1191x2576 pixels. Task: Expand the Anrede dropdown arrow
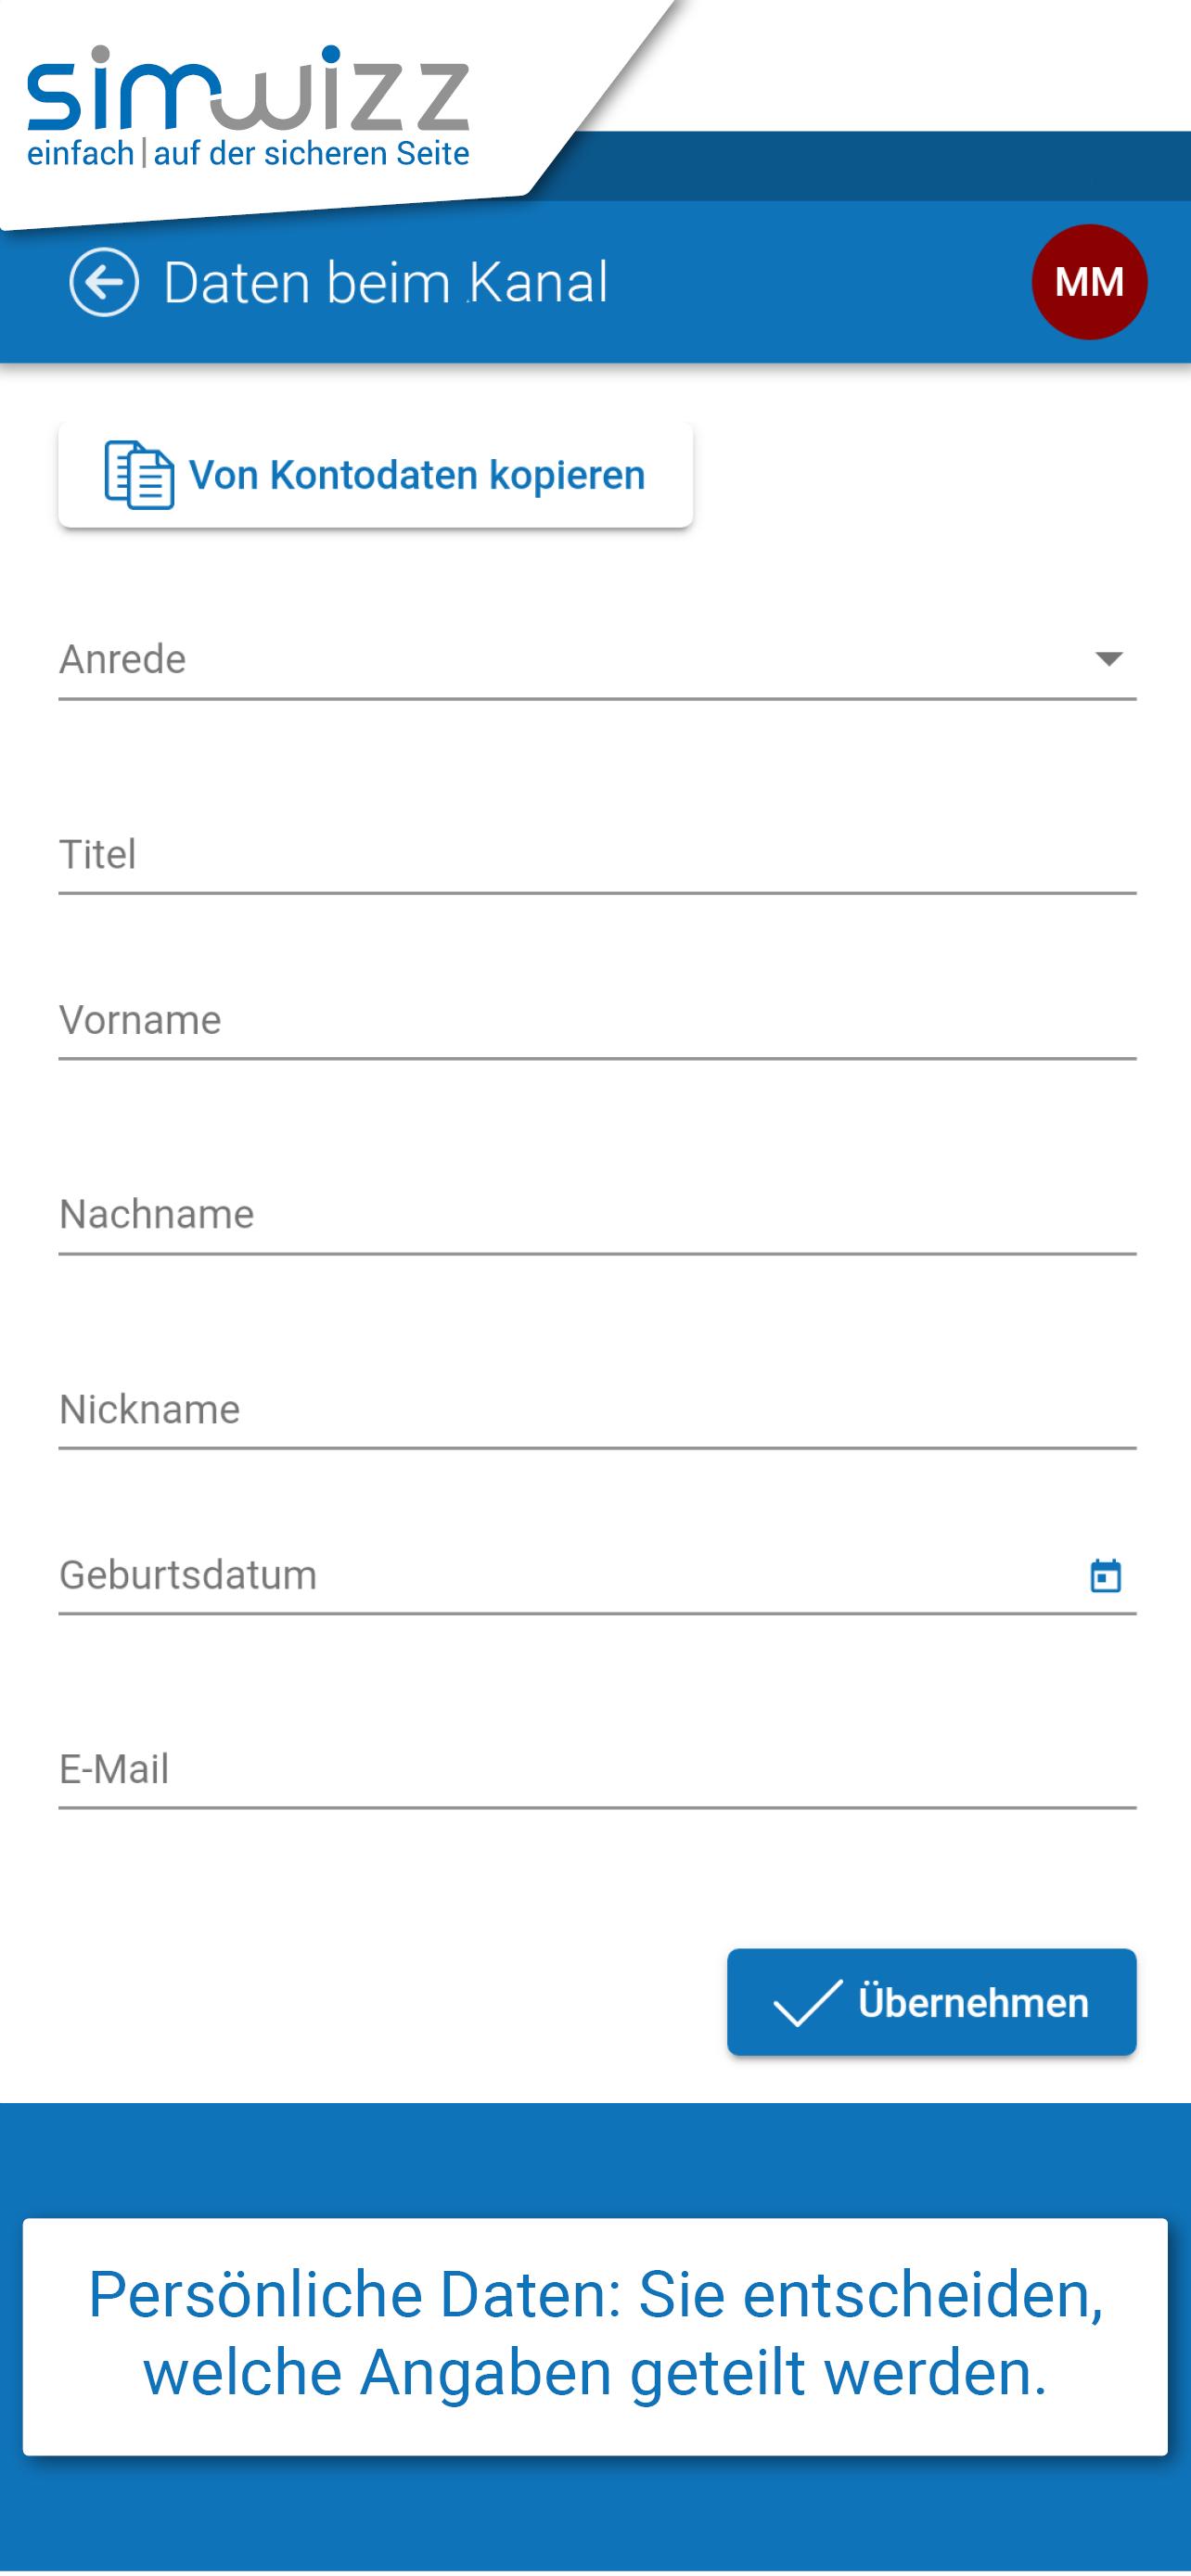coord(1108,659)
